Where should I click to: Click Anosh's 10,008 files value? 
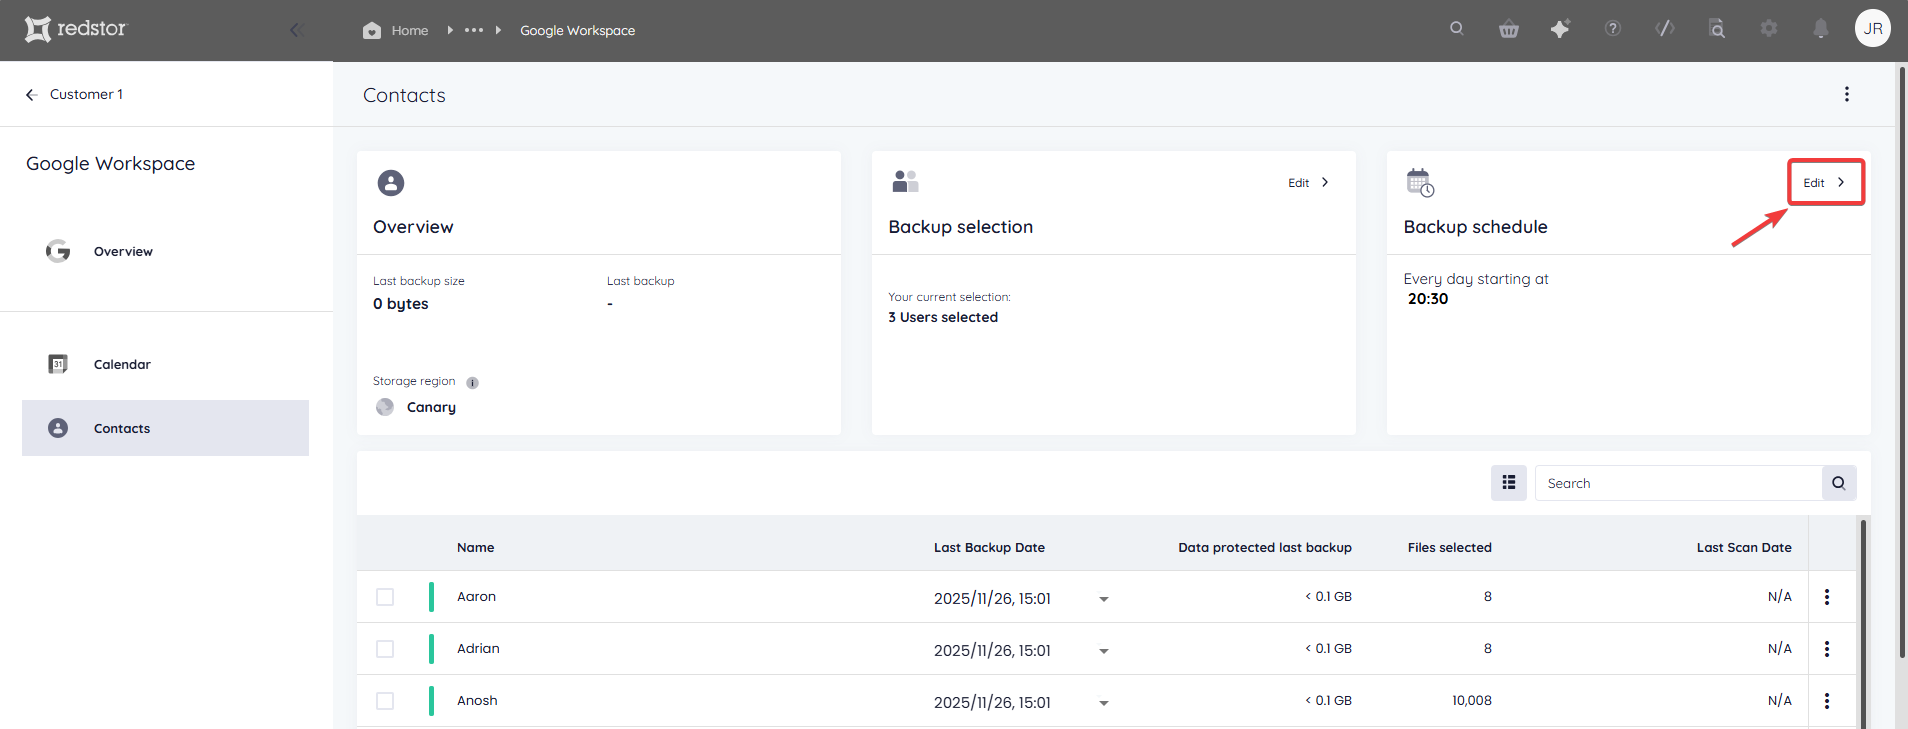[1472, 701]
